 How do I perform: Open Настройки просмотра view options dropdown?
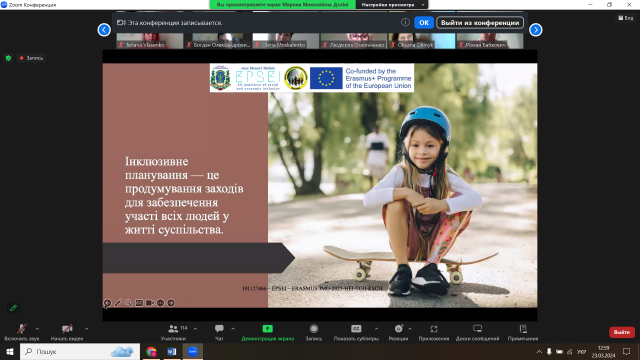[x=392, y=4]
